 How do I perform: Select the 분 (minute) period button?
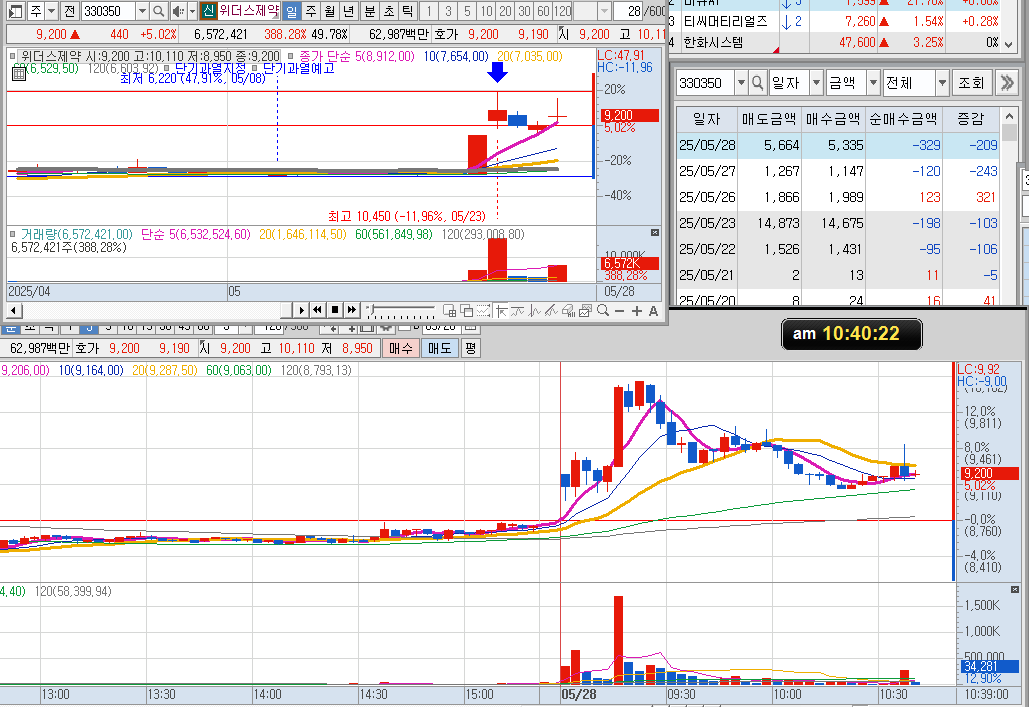coord(370,11)
